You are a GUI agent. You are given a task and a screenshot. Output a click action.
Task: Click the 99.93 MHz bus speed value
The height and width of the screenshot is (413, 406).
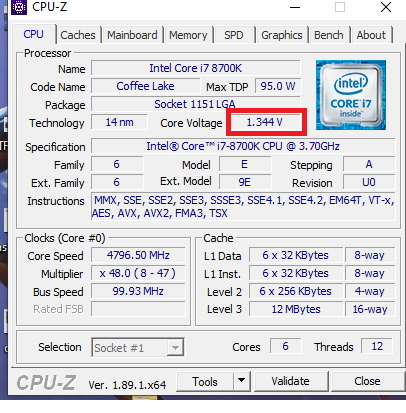click(138, 291)
